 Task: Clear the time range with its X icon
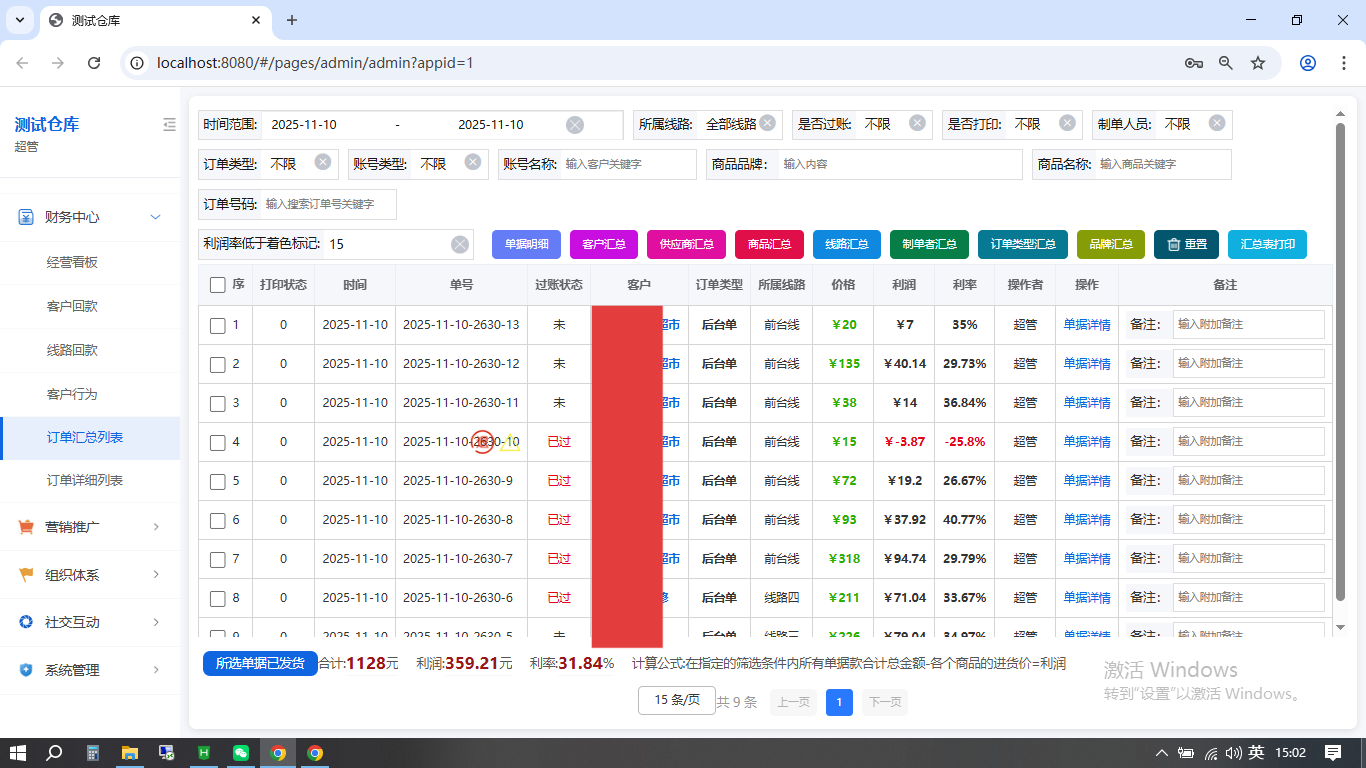click(x=575, y=125)
